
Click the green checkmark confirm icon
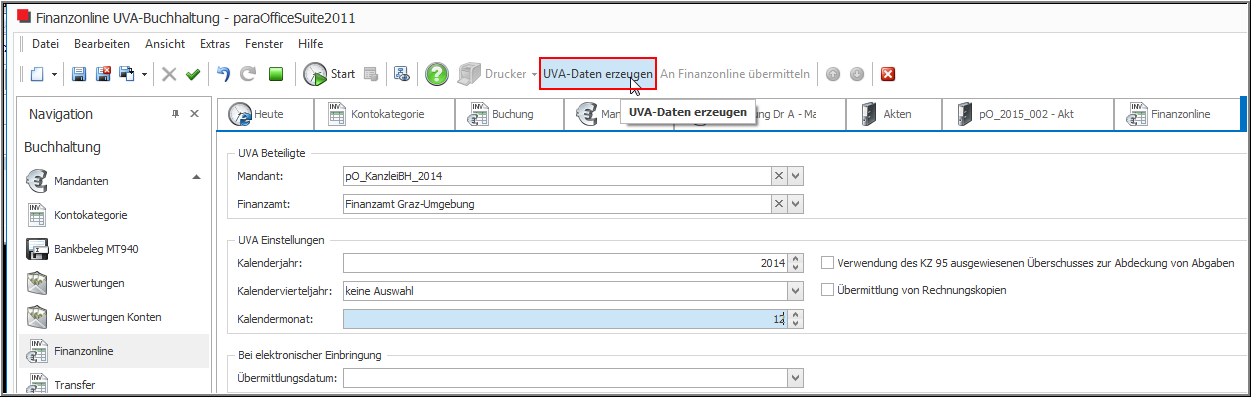pyautogui.click(x=193, y=74)
